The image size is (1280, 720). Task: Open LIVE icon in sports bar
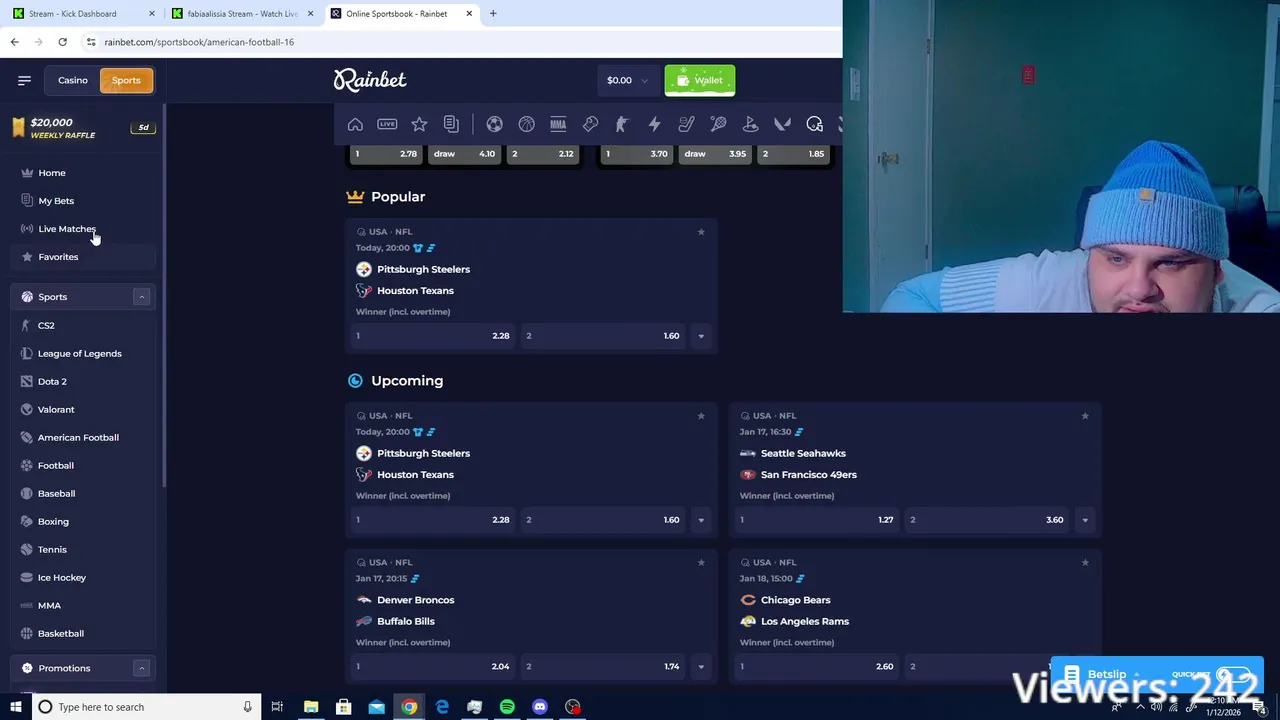(387, 124)
